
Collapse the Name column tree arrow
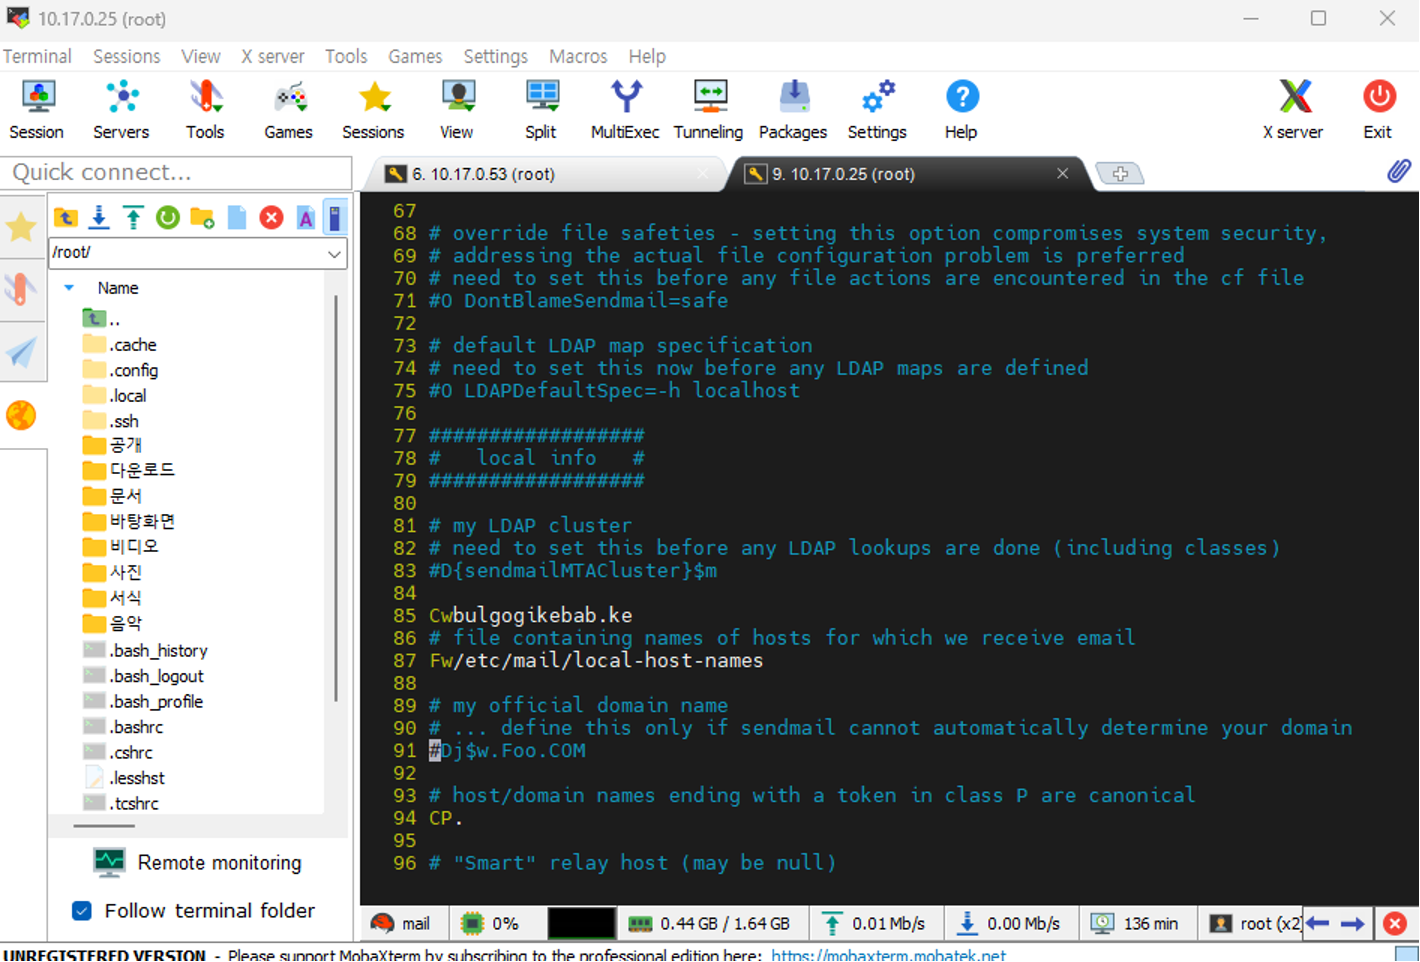(x=69, y=288)
